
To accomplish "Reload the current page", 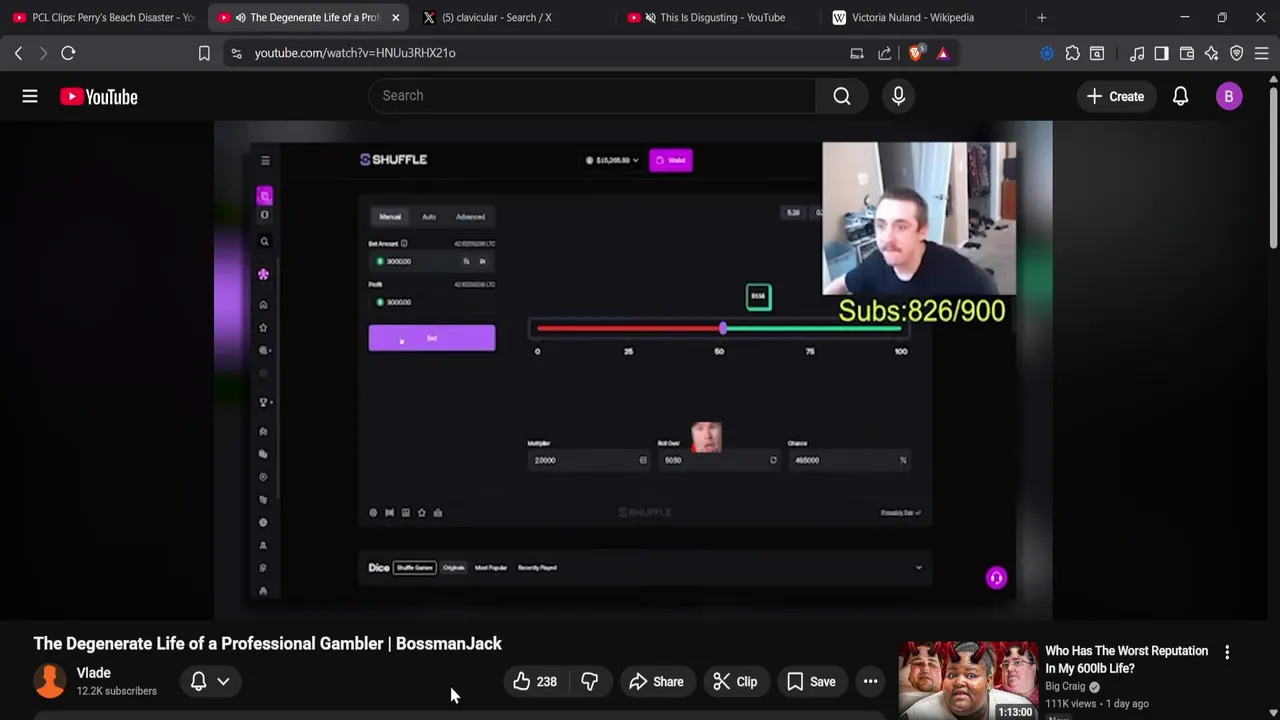I will [x=68, y=53].
